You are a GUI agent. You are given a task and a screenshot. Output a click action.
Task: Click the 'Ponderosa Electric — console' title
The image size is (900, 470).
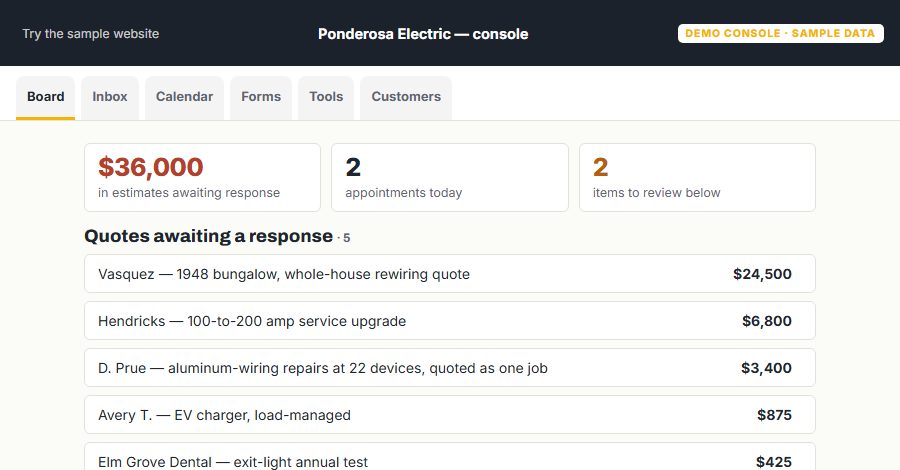tap(423, 34)
